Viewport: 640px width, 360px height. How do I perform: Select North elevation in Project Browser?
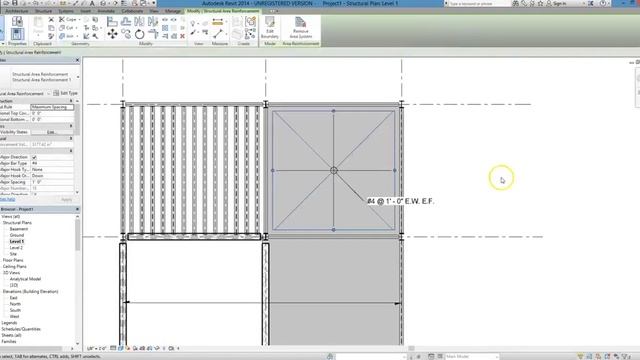click(x=15, y=304)
